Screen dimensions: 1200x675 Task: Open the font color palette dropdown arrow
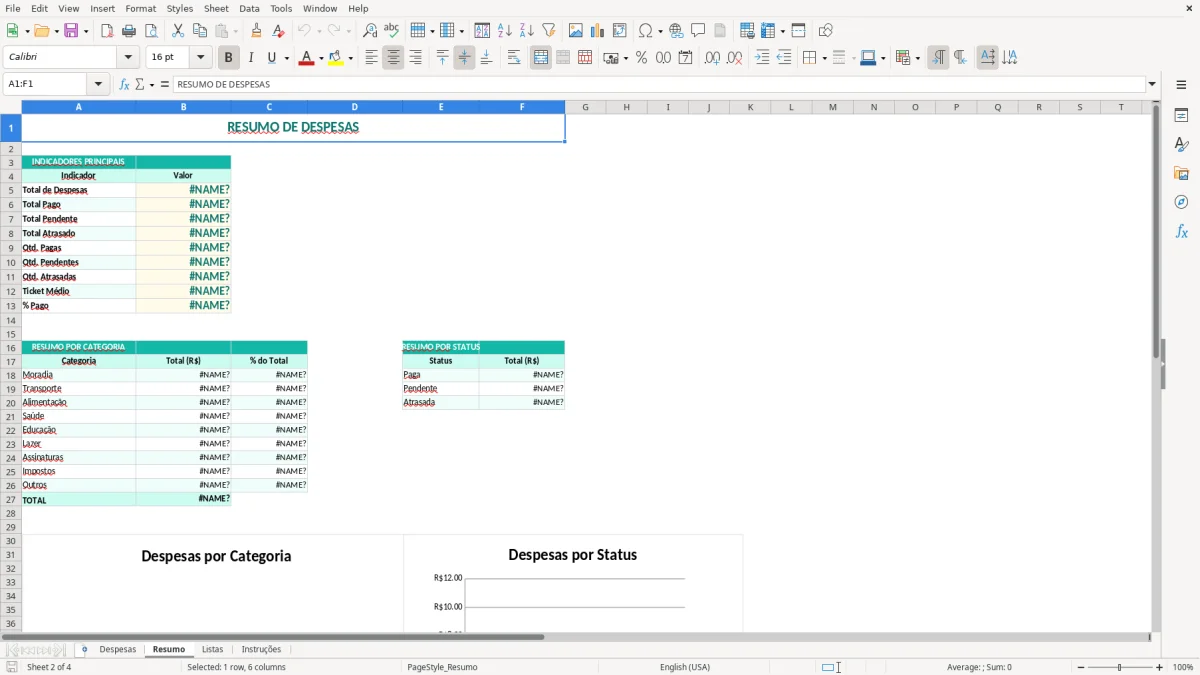[x=321, y=58]
